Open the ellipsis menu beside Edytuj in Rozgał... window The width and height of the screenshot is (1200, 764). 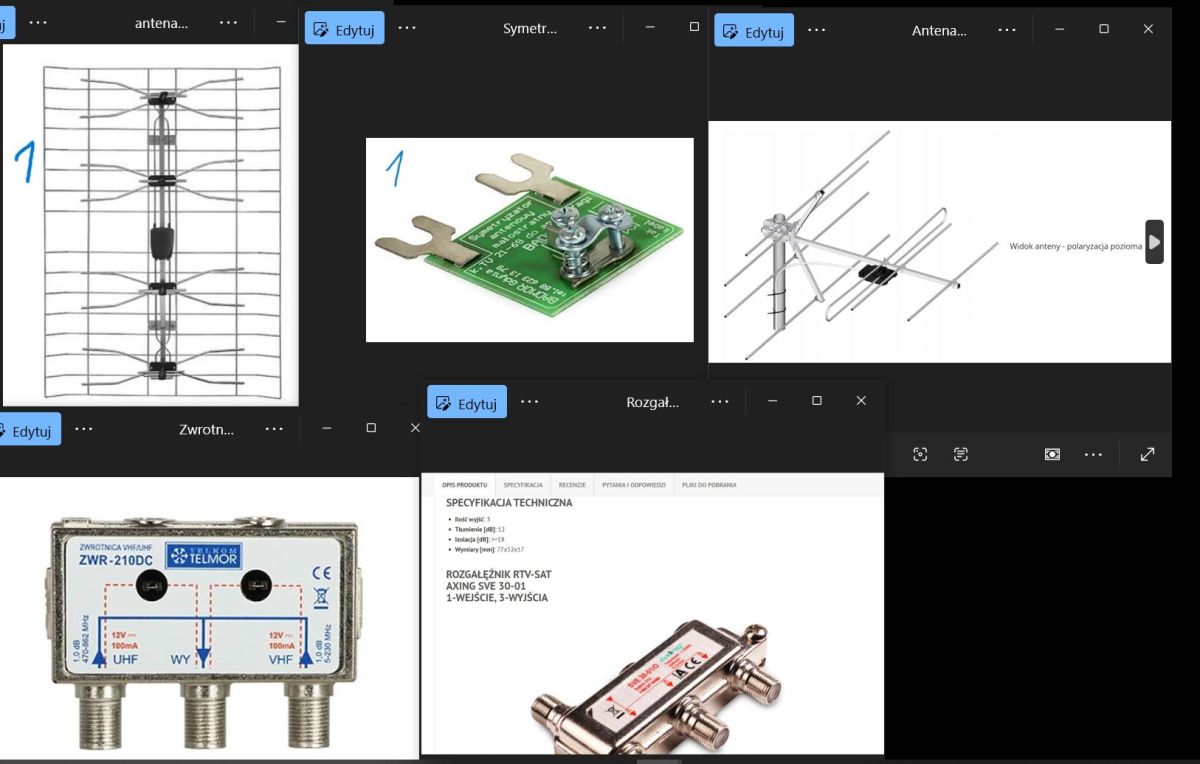click(x=530, y=402)
